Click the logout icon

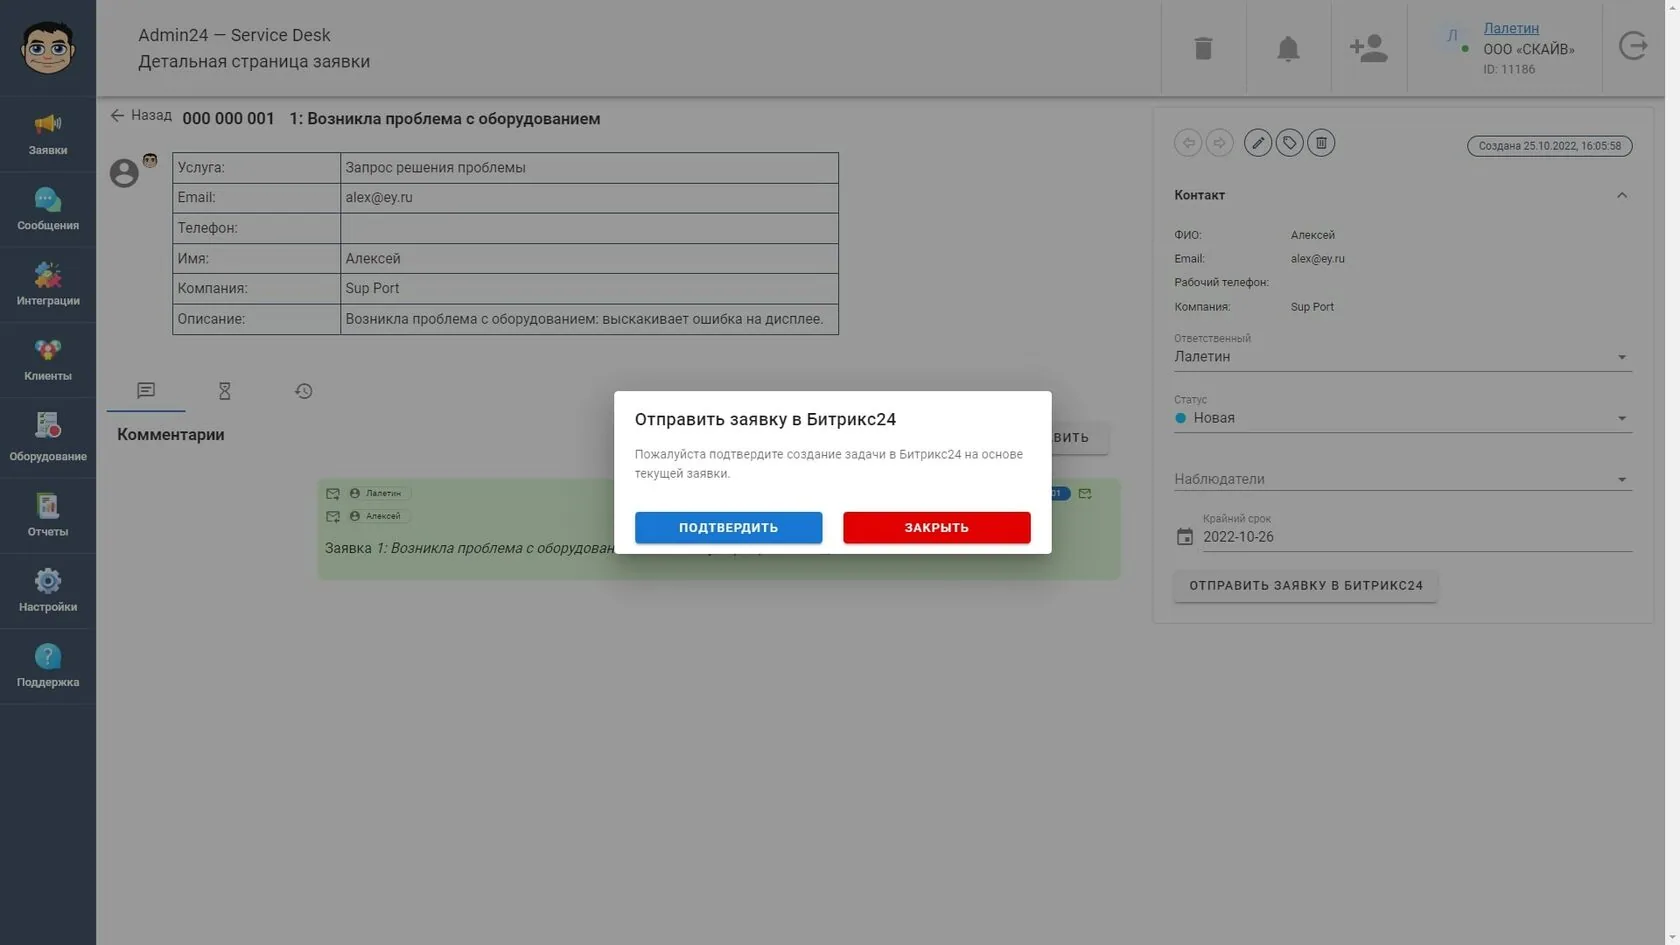point(1633,46)
